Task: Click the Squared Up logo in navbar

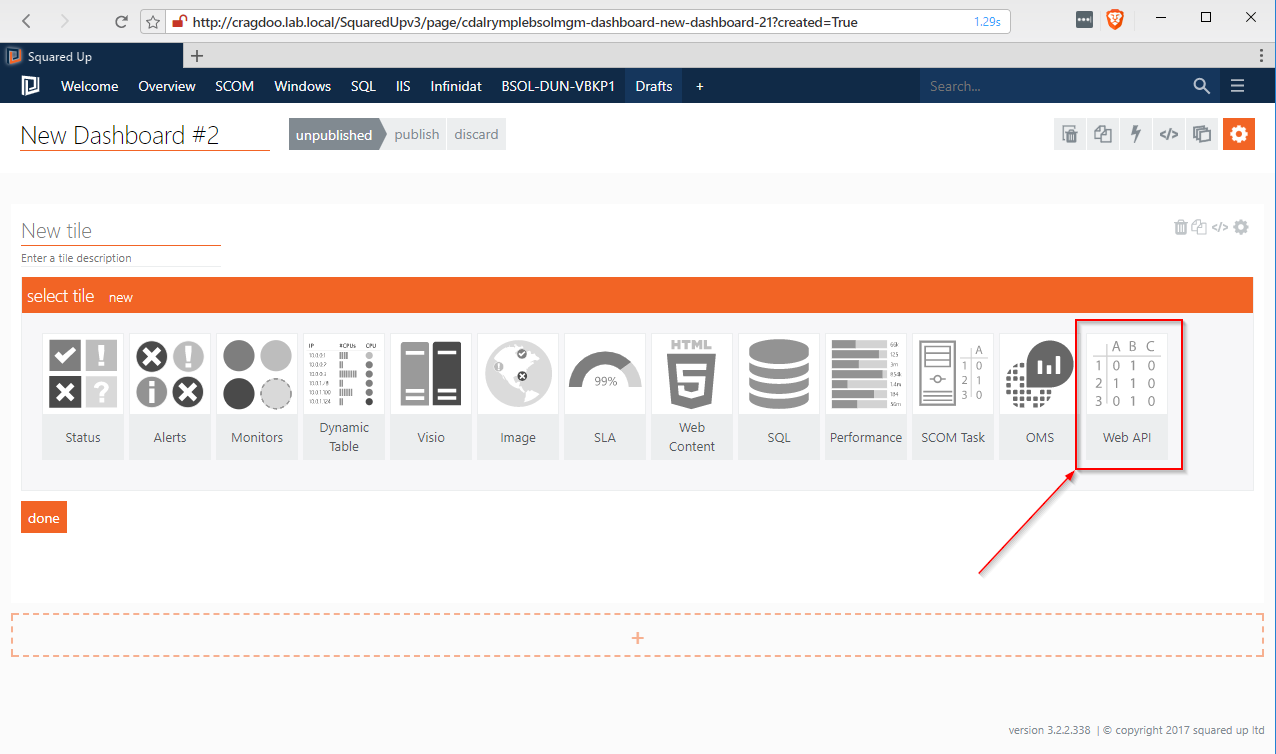Action: tap(30, 86)
